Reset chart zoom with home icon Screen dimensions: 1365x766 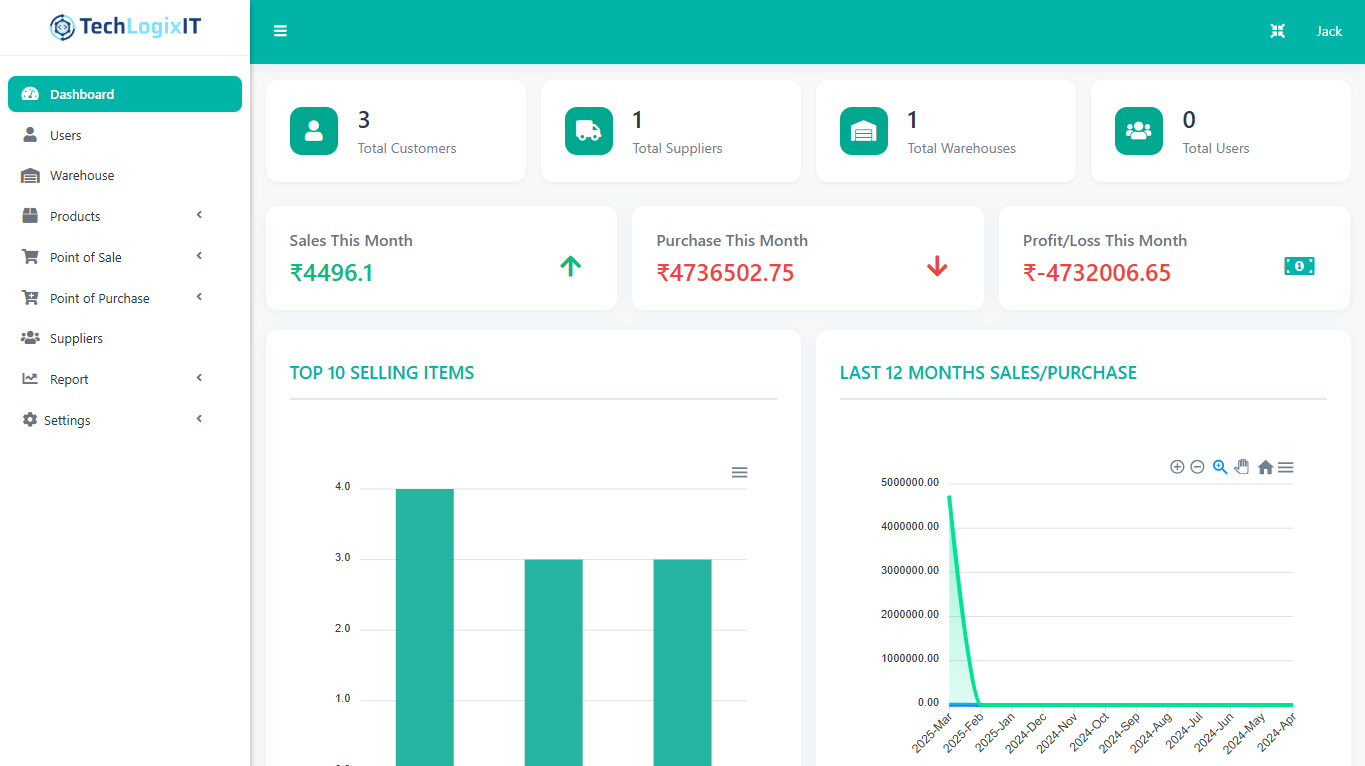pyautogui.click(x=1265, y=467)
